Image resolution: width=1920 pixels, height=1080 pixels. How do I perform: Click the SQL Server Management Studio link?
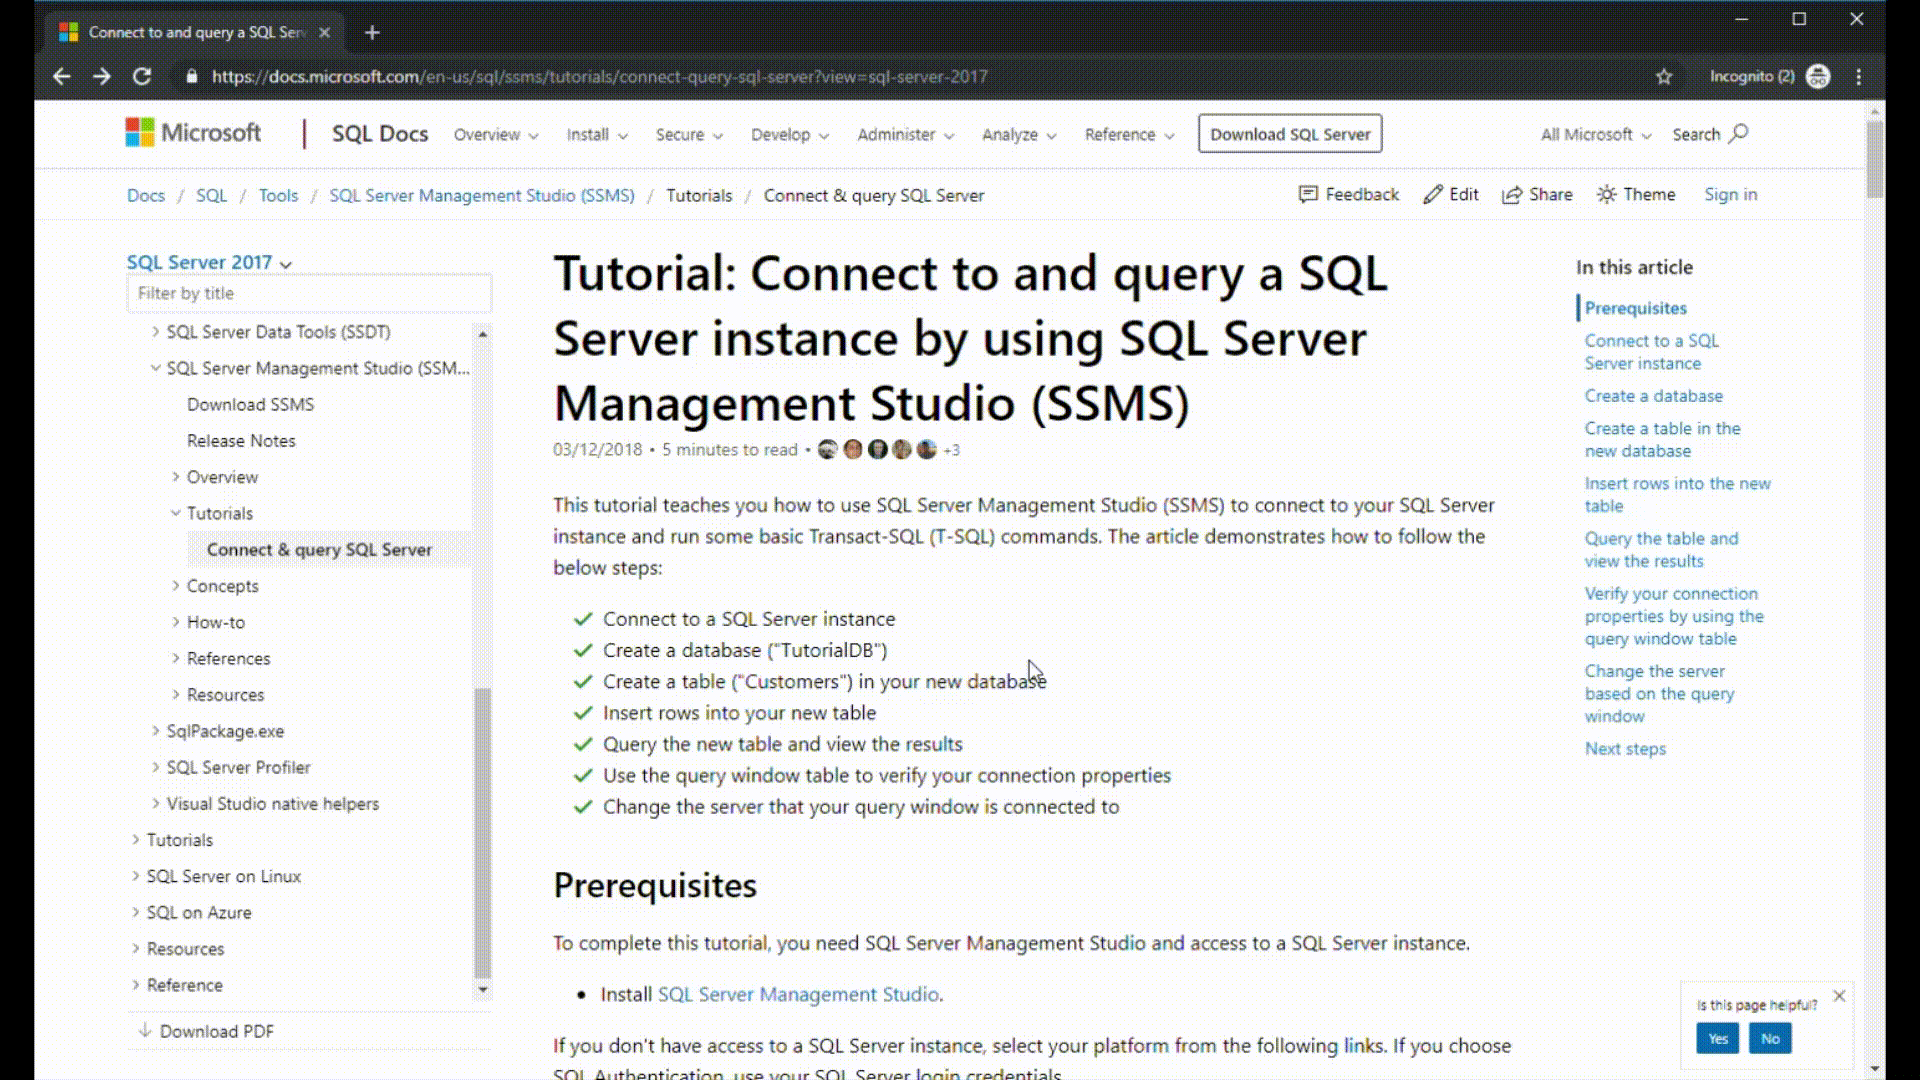(796, 994)
